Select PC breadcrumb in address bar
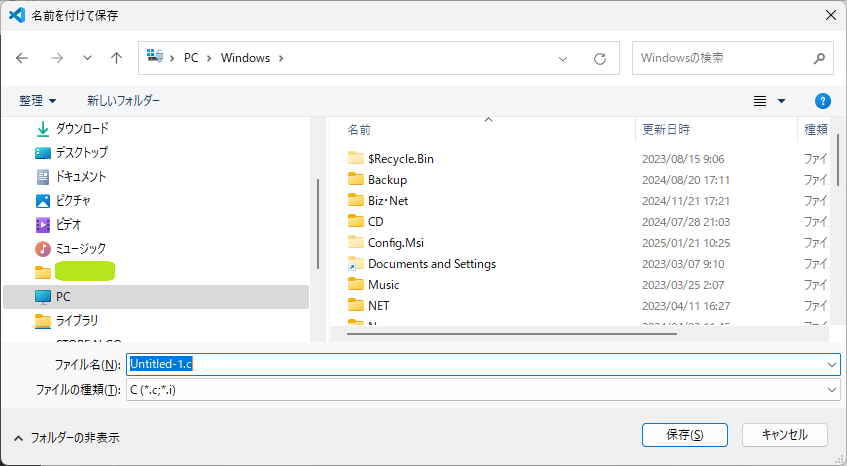 tap(191, 58)
